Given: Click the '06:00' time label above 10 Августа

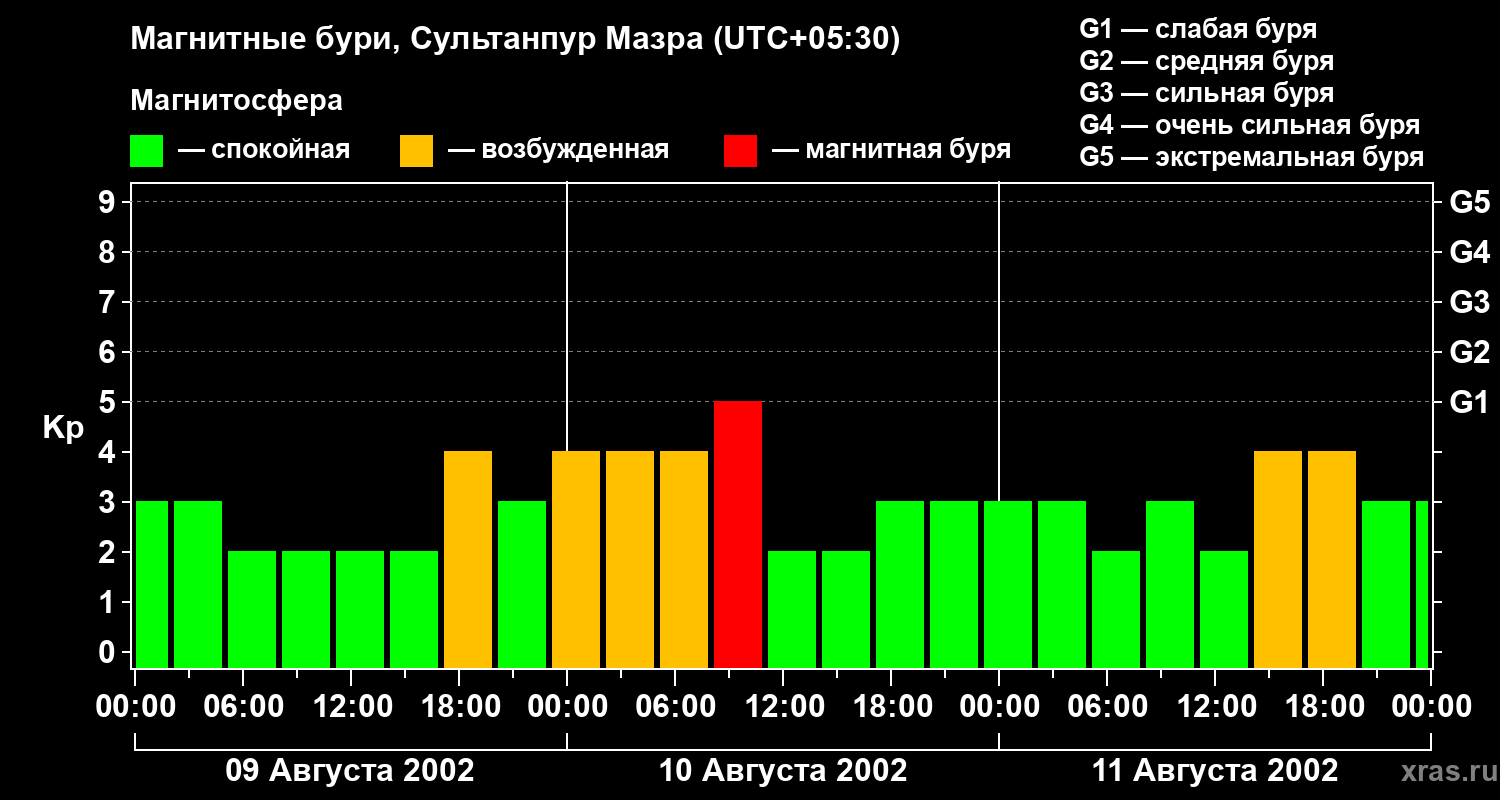Looking at the screenshot, I should pyautogui.click(x=675, y=706).
